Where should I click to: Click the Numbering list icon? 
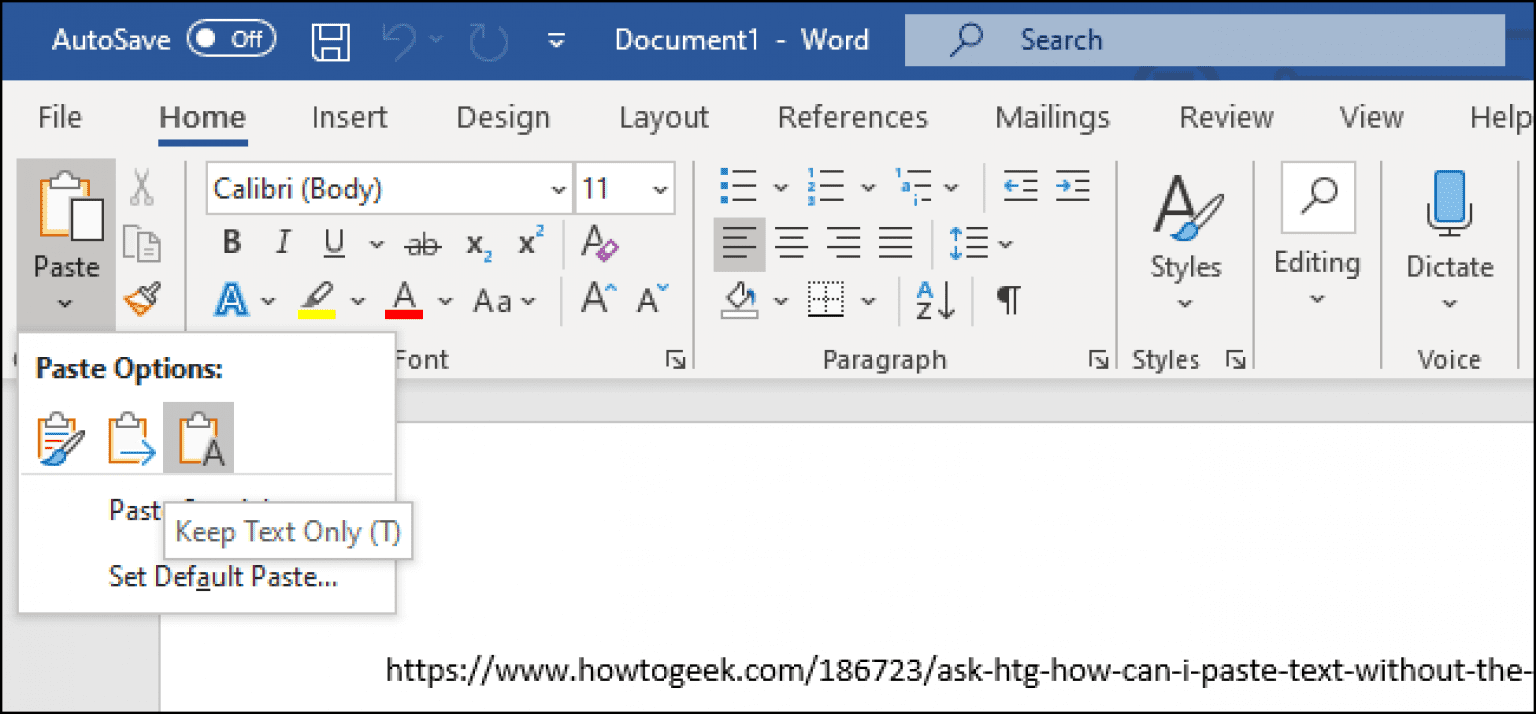(x=826, y=186)
